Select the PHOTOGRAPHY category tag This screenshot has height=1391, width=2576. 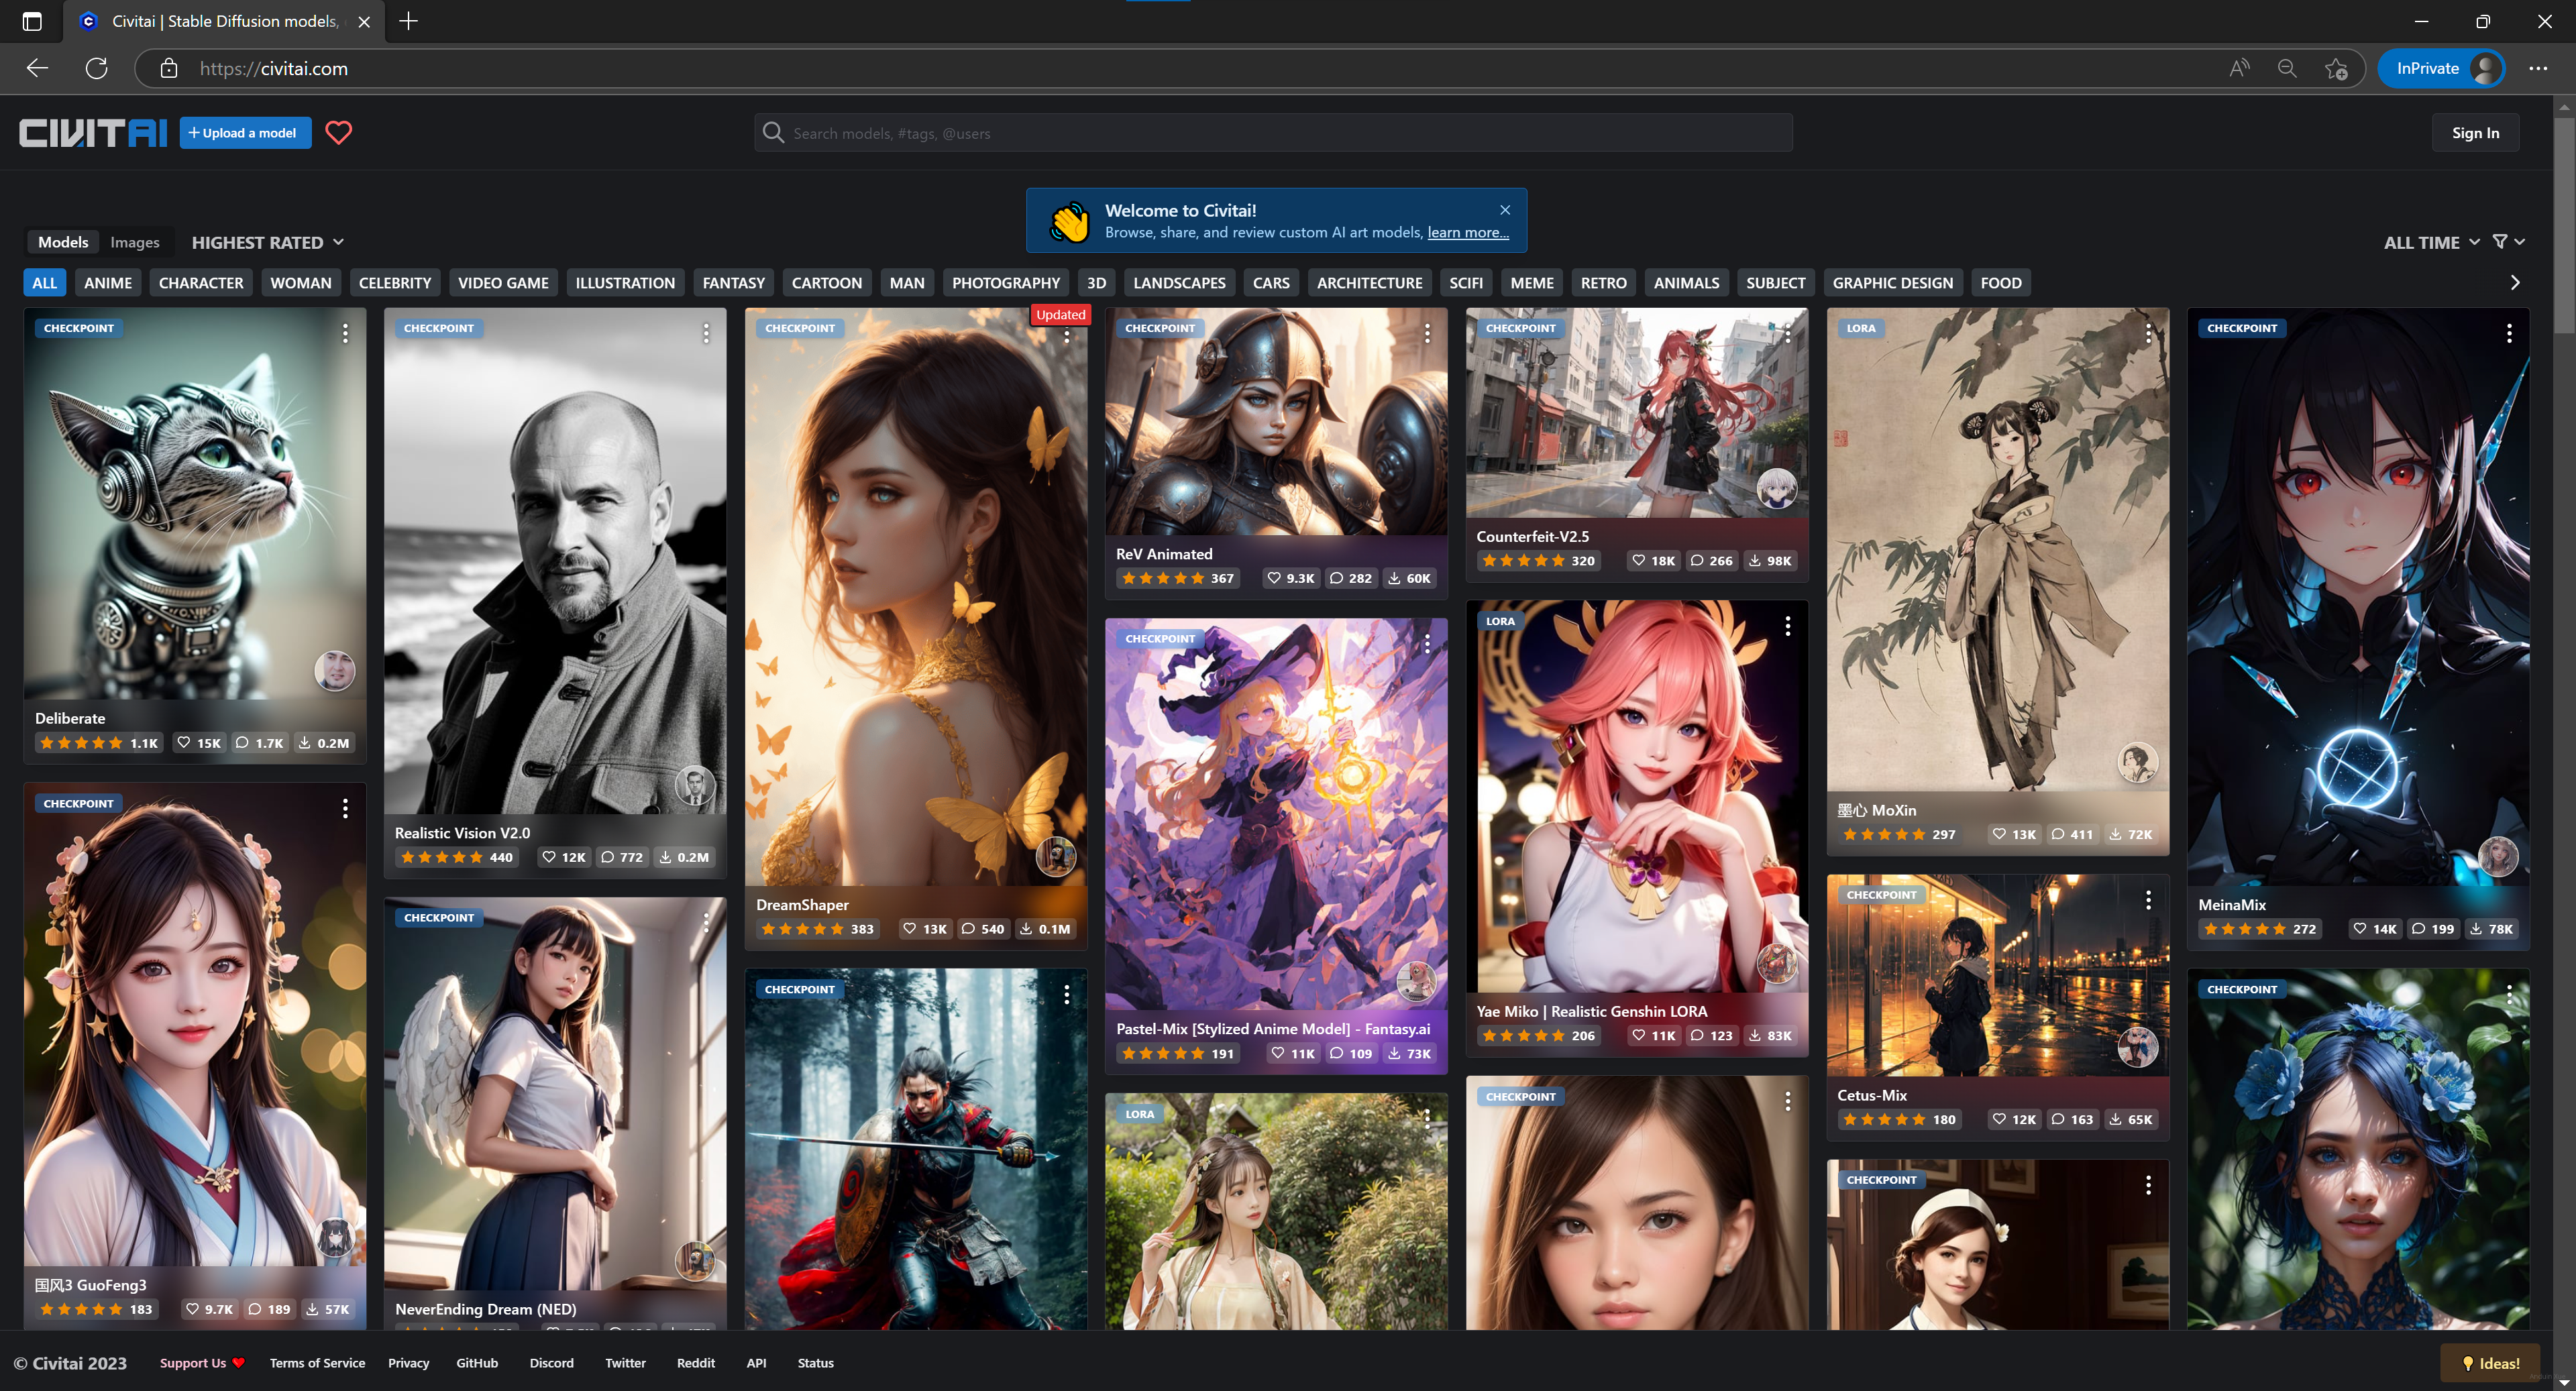pos(1005,283)
